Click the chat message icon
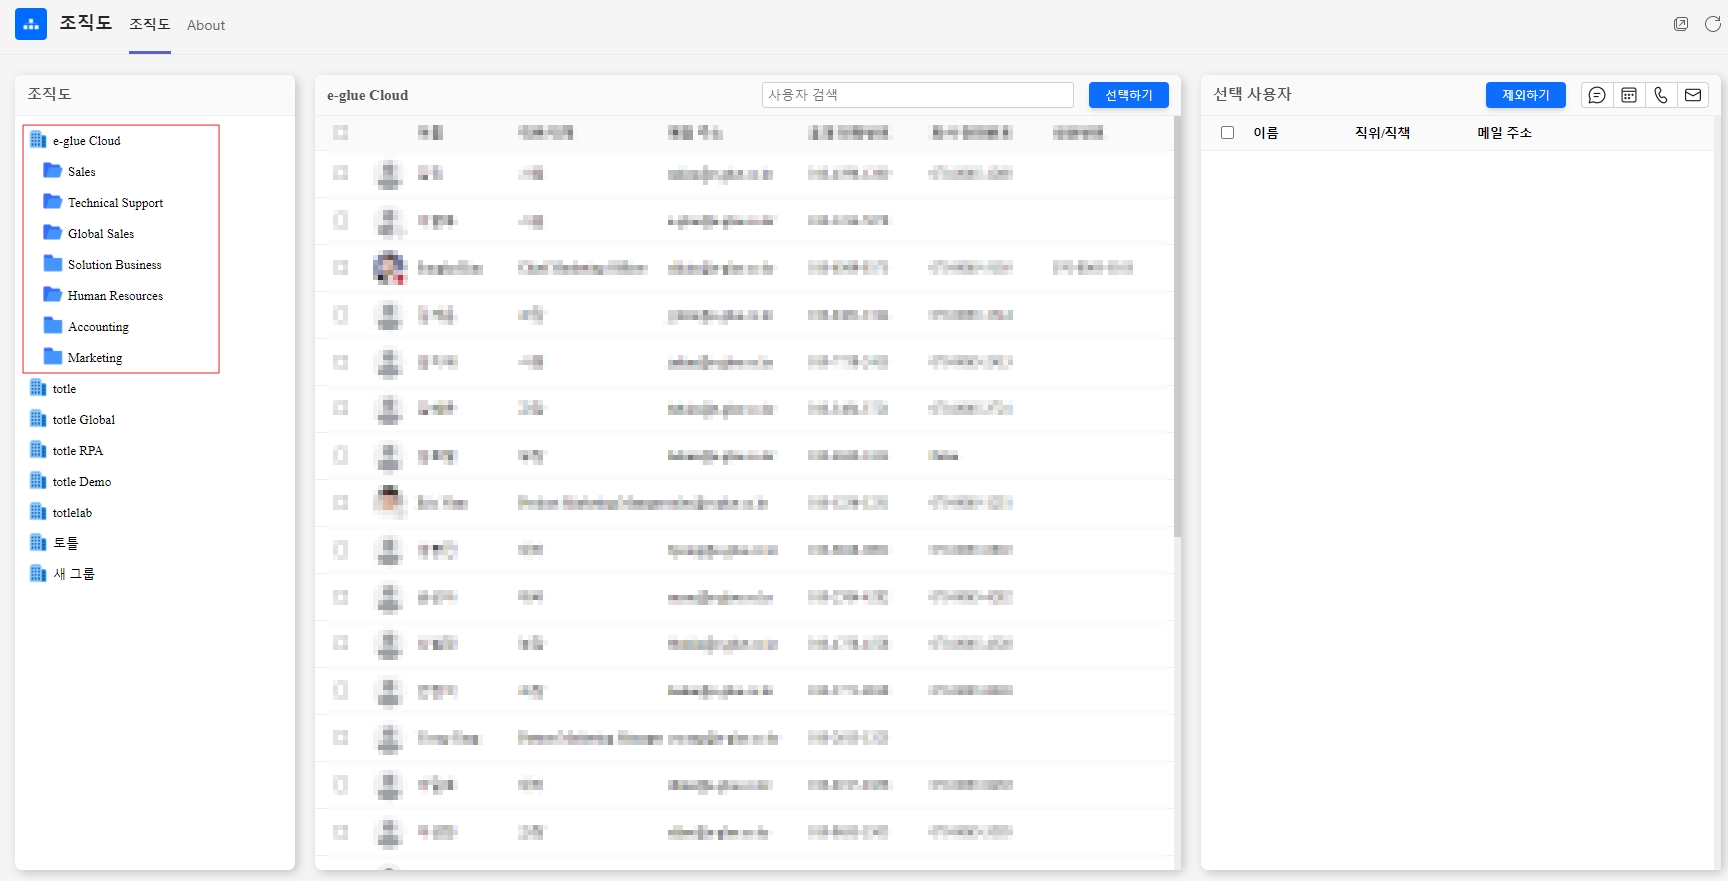The width and height of the screenshot is (1728, 881). (x=1597, y=95)
